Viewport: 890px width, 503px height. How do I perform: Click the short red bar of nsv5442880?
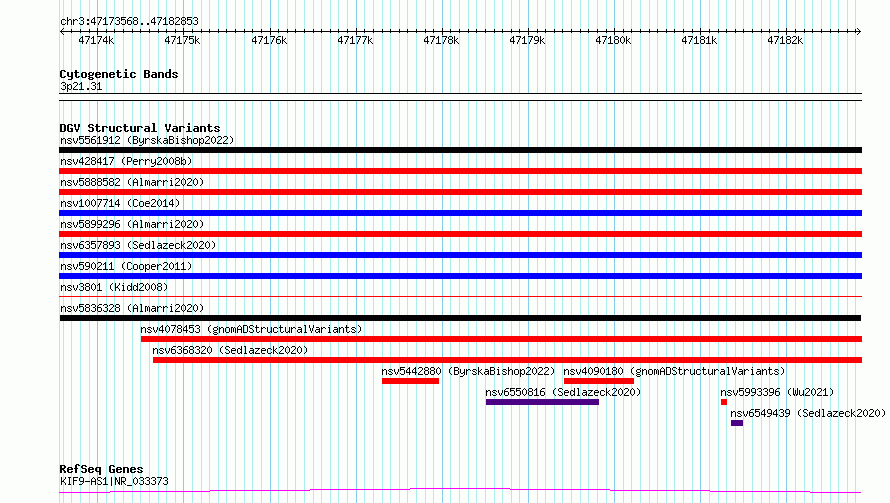(x=410, y=381)
